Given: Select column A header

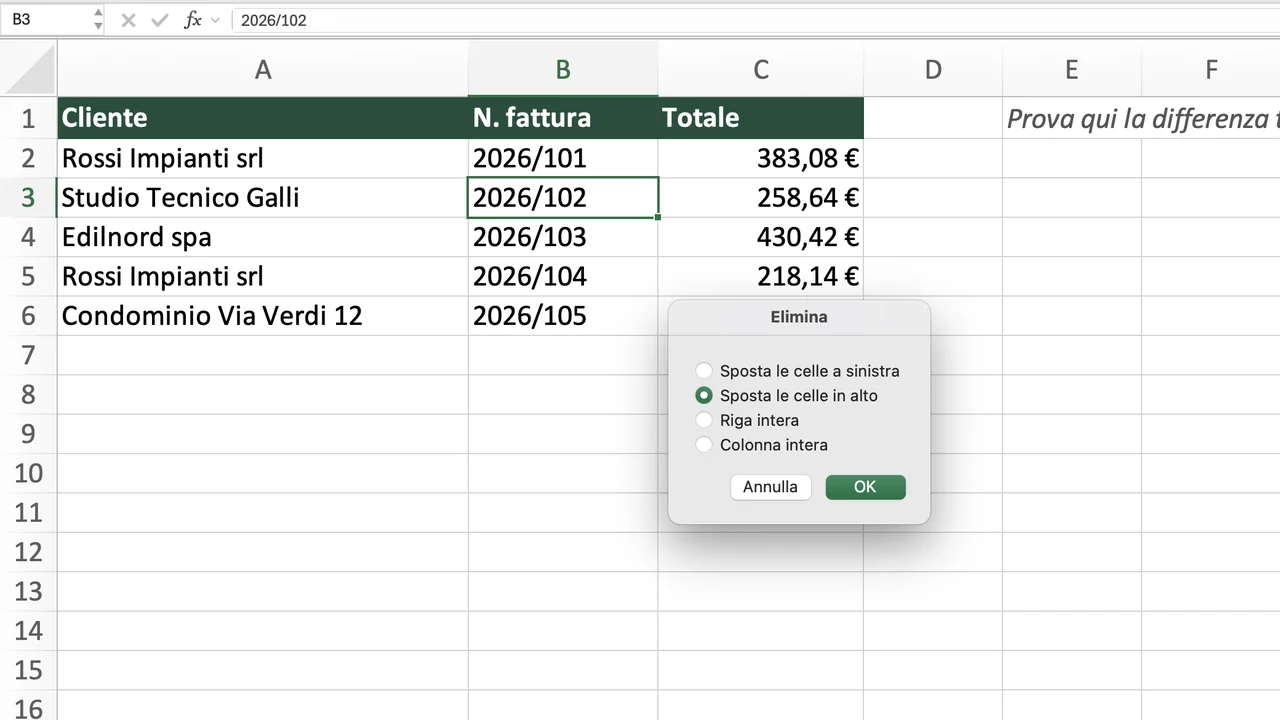Looking at the screenshot, I should 263,69.
